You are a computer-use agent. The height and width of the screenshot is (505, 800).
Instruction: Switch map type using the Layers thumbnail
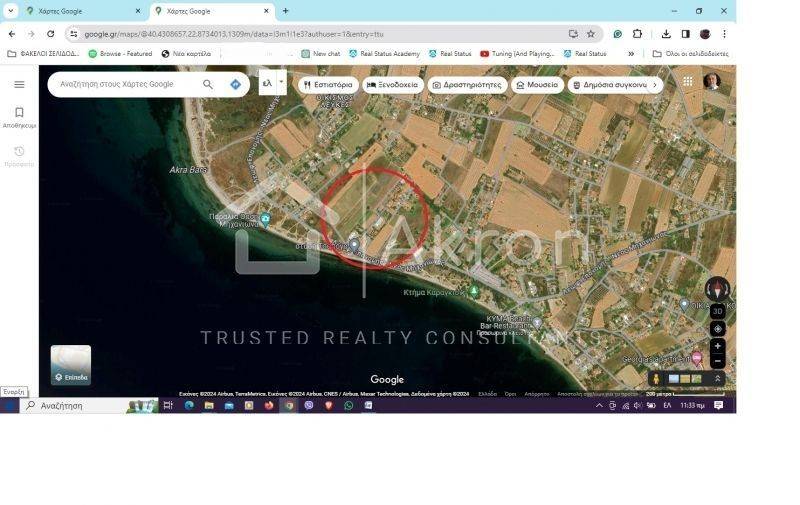71,365
